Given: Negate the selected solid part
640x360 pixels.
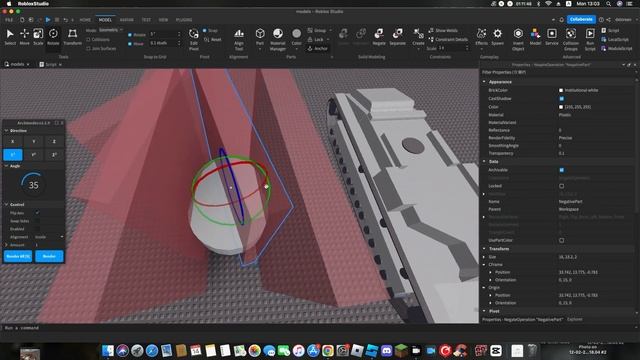Looking at the screenshot, I should [x=379, y=37].
